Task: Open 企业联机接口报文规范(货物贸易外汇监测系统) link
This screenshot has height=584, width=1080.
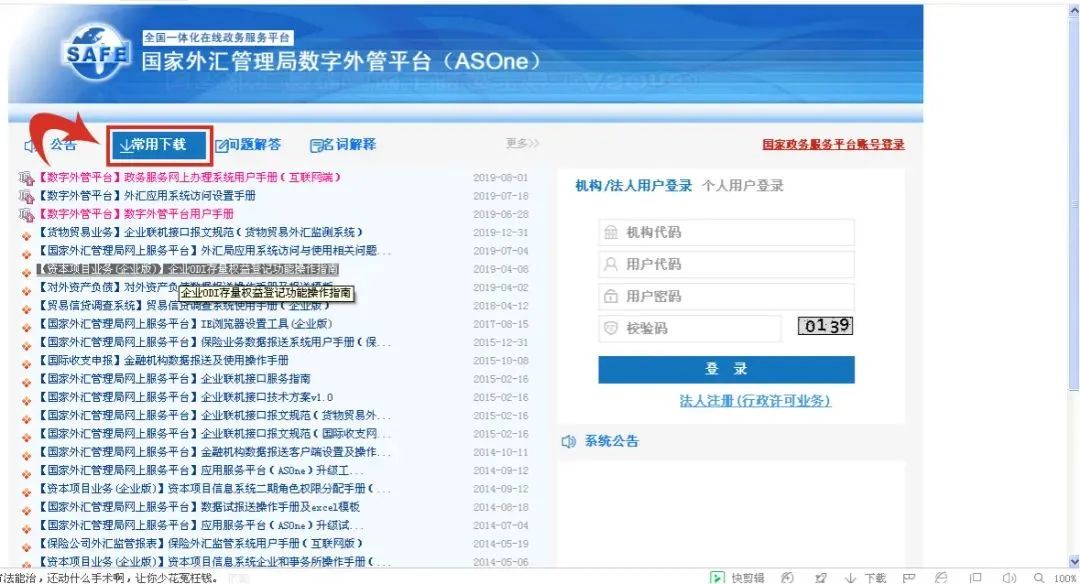Action: [x=243, y=232]
